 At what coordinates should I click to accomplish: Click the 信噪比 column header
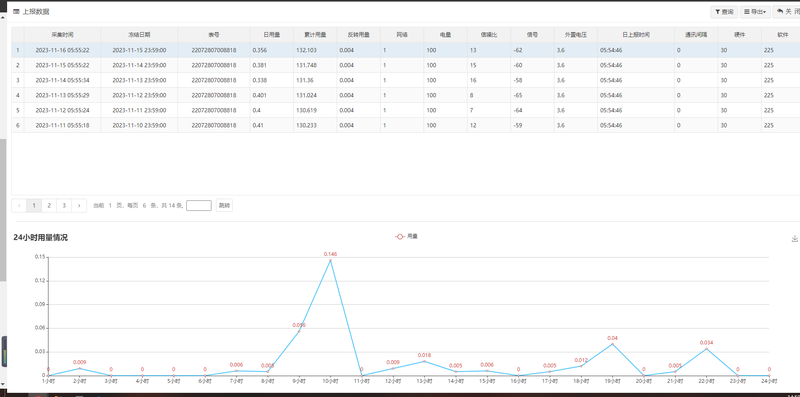coord(489,35)
